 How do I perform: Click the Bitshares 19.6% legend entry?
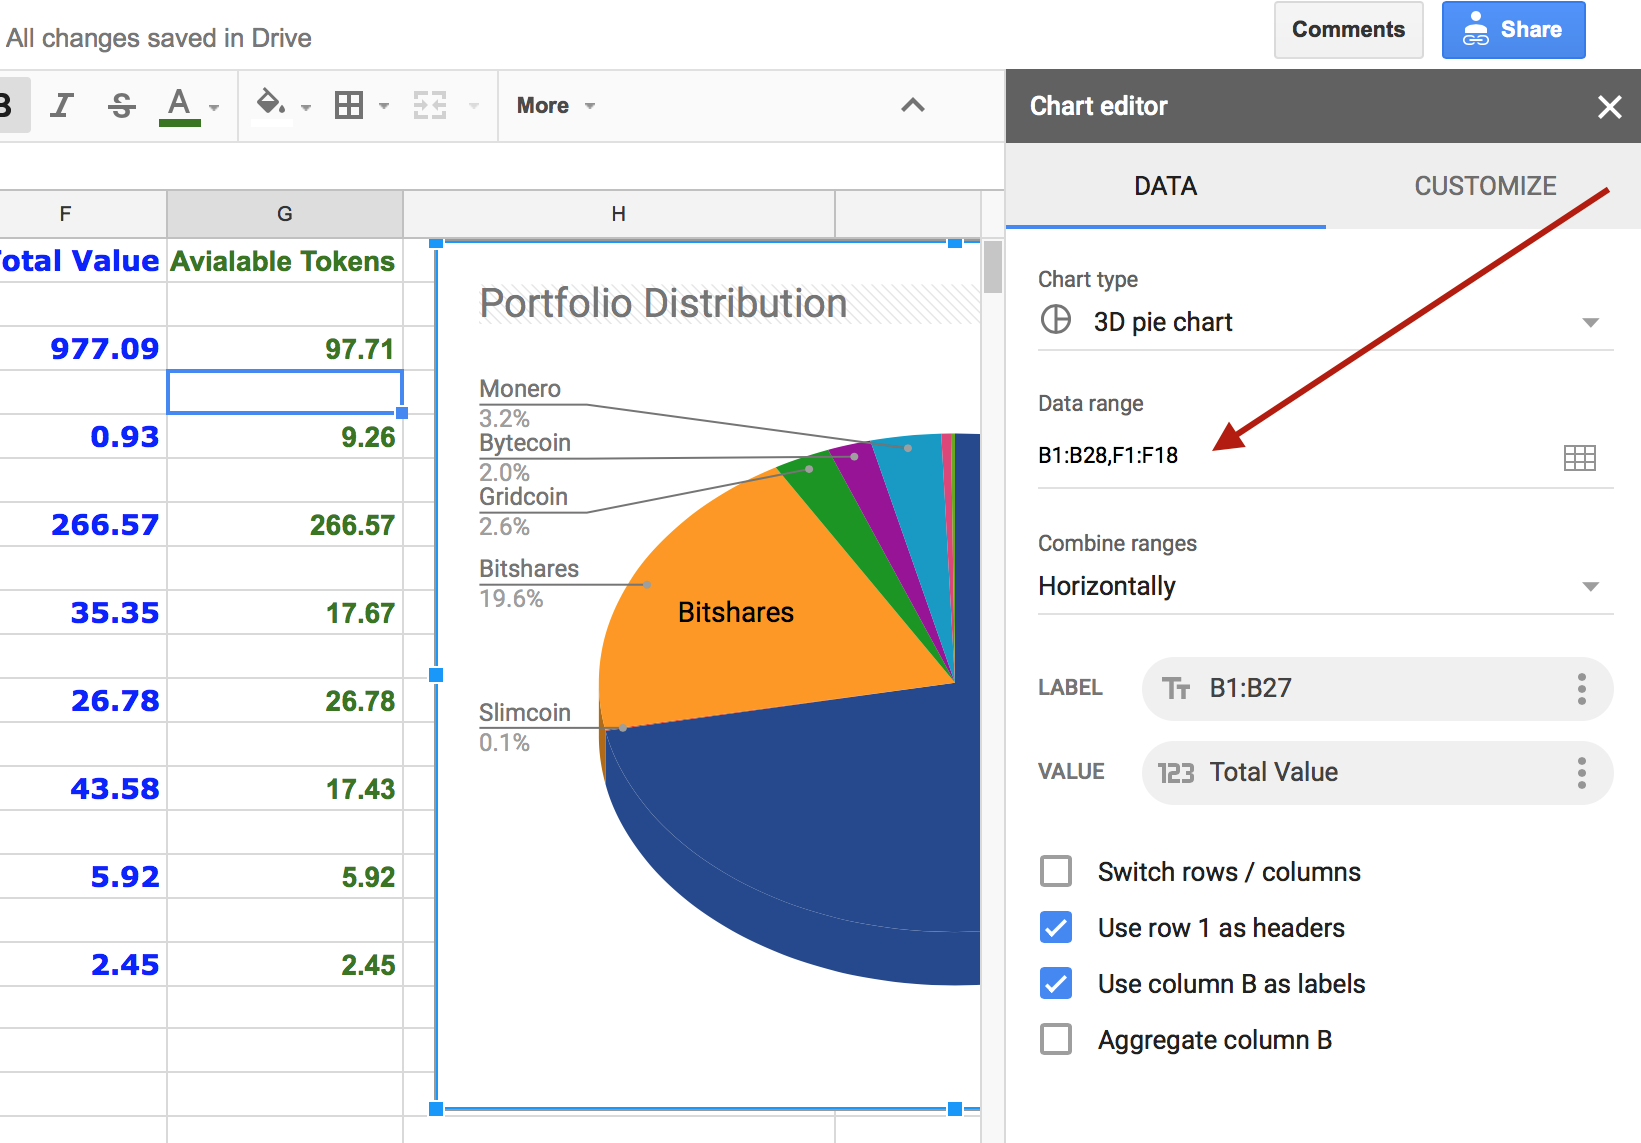pos(529,583)
